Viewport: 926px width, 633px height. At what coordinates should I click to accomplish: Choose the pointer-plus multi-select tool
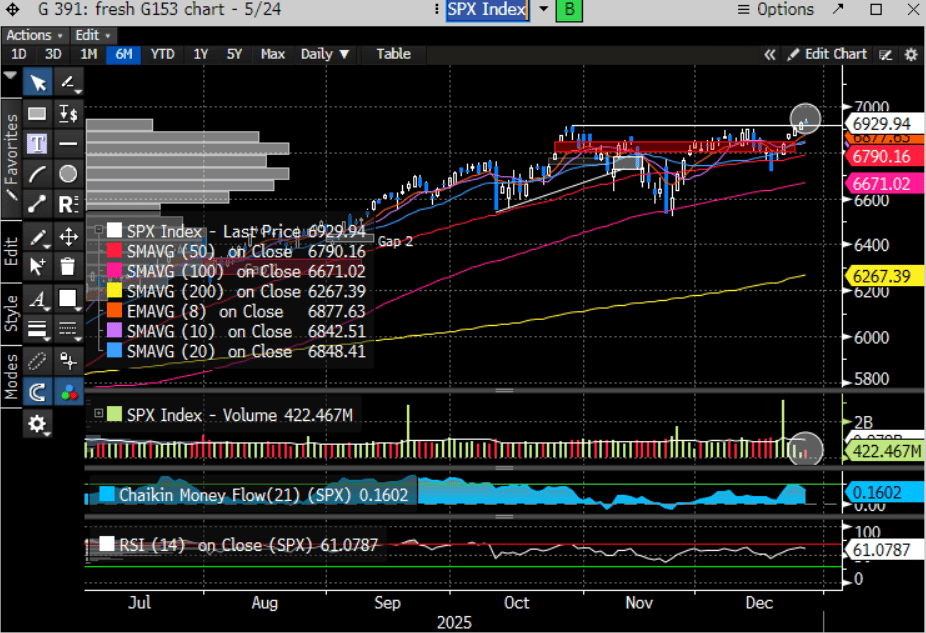pyautogui.click(x=38, y=267)
